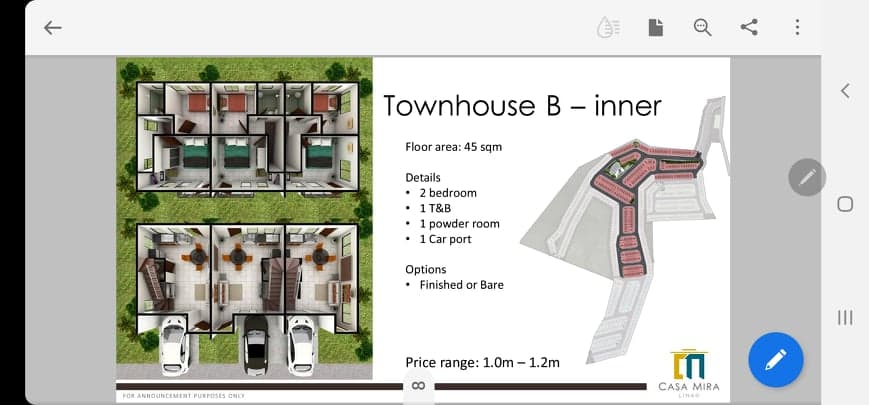Tap the back arrow in the top bar
Screen dimensions: 869x405
[x=53, y=28]
